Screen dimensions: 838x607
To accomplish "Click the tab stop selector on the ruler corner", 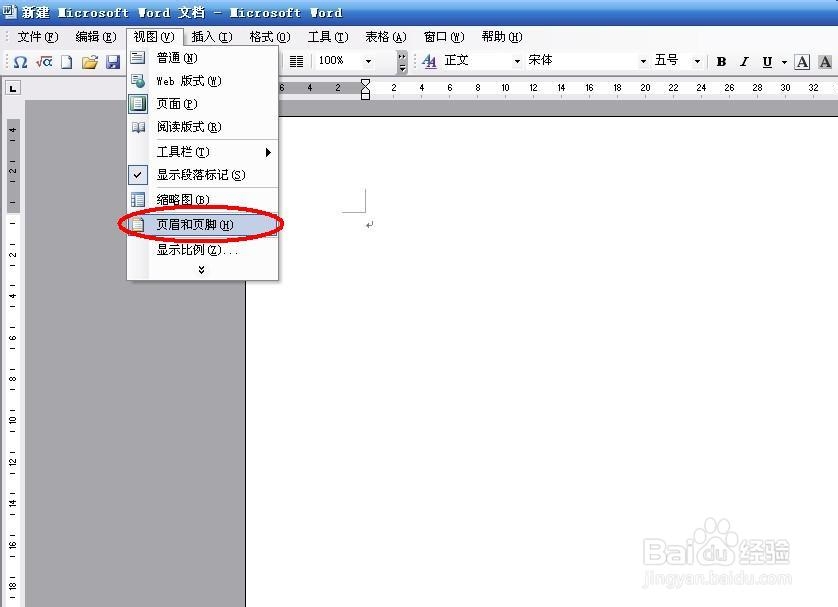I will pyautogui.click(x=13, y=88).
